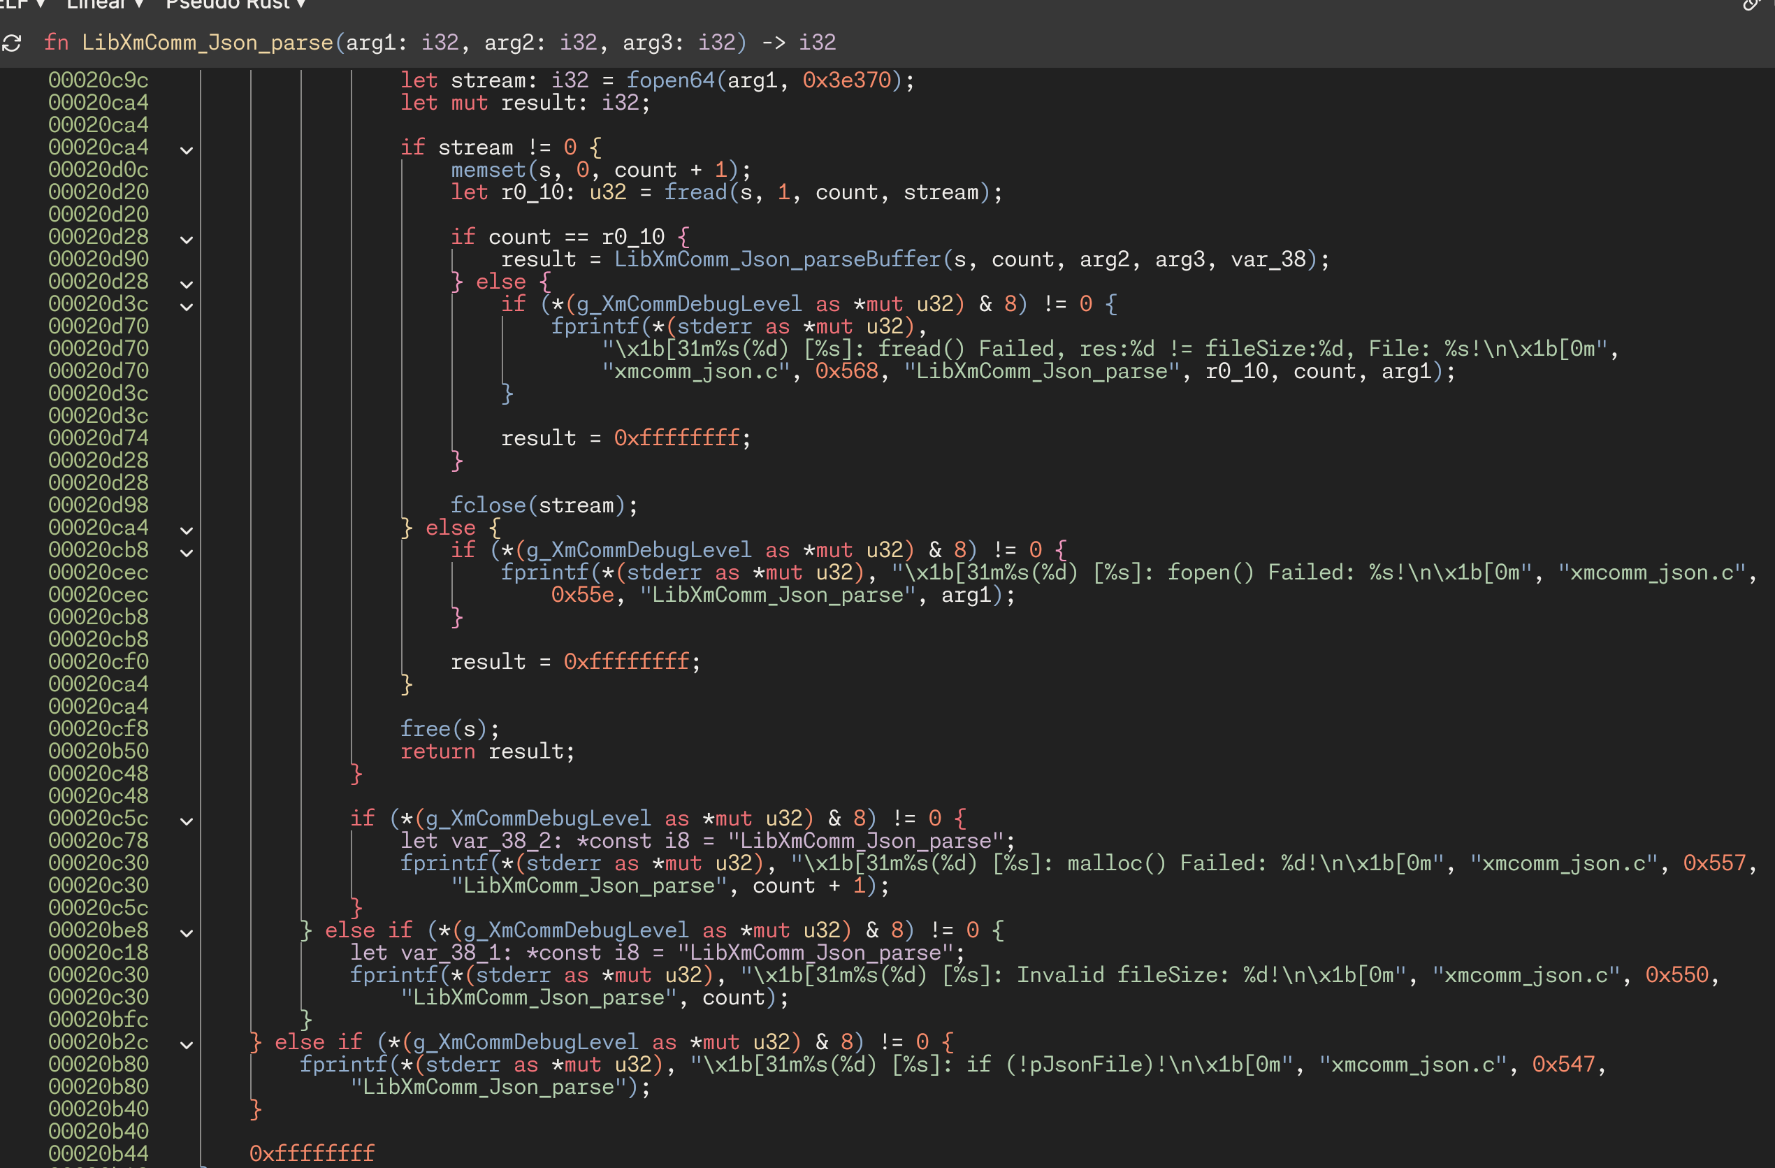
Task: Click address 00020b44
Action: 98,1154
